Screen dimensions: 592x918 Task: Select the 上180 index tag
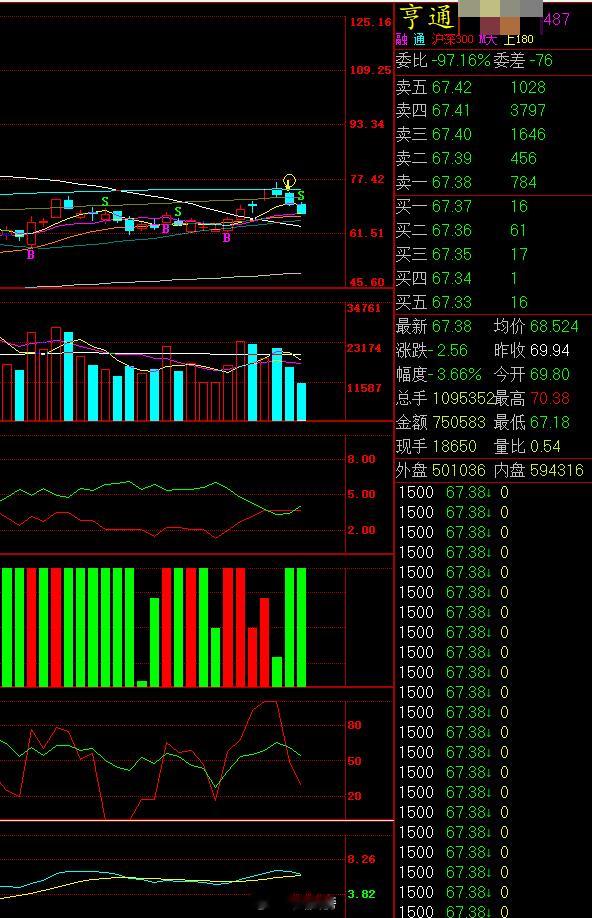pos(519,39)
